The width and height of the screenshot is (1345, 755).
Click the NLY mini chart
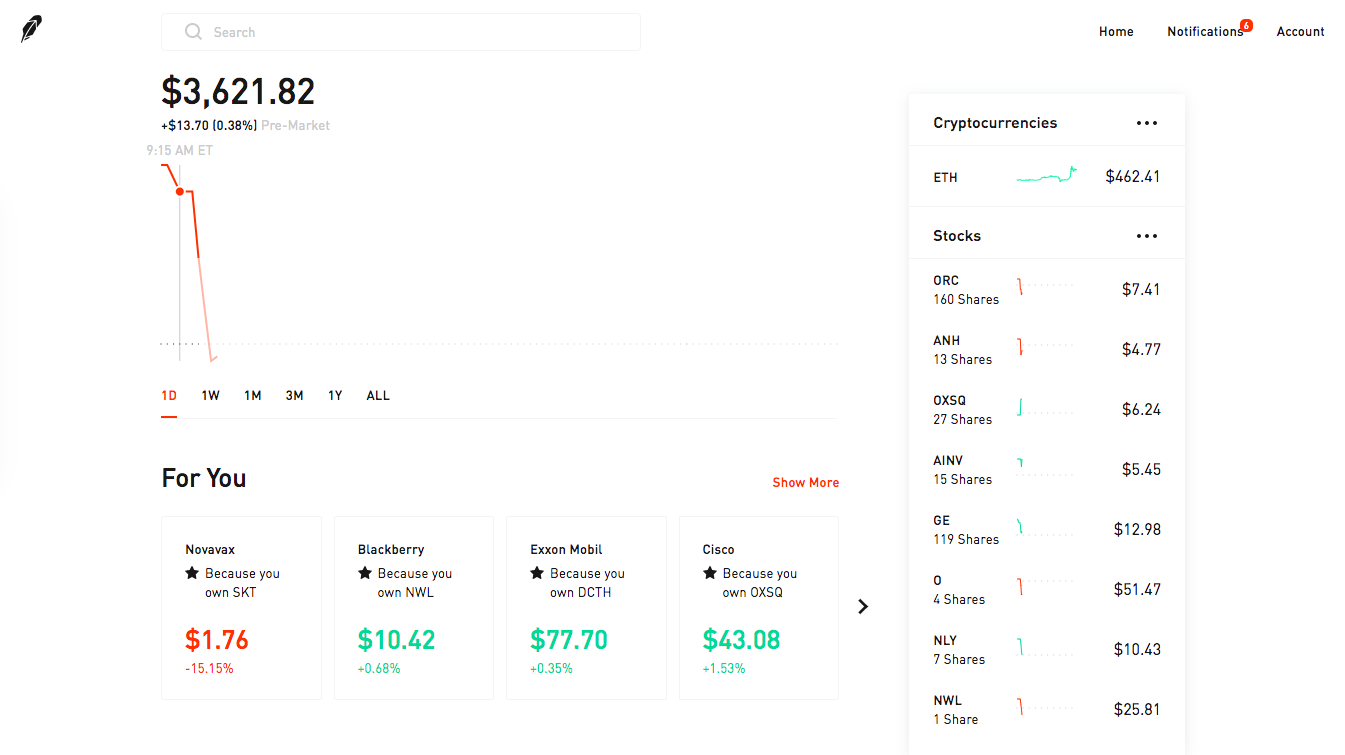click(1045, 648)
